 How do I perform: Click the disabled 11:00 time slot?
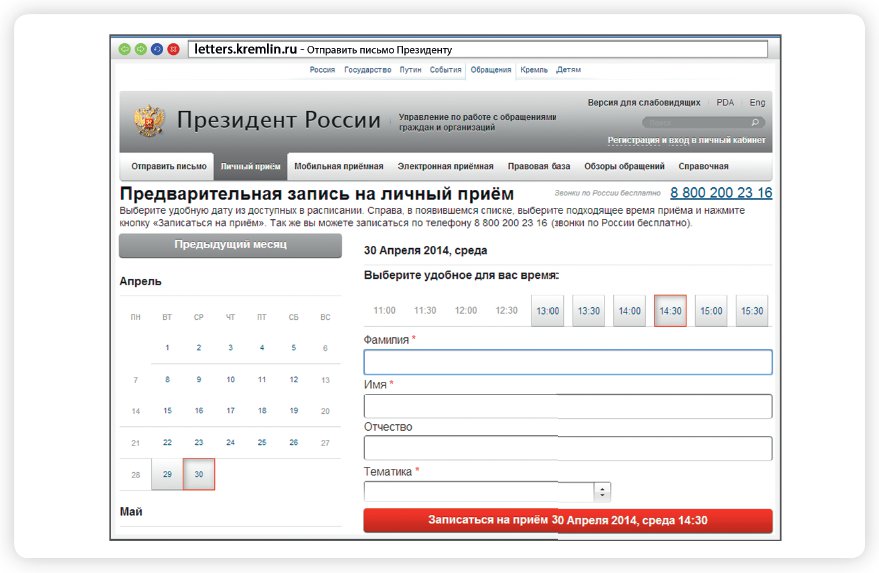coord(385,311)
